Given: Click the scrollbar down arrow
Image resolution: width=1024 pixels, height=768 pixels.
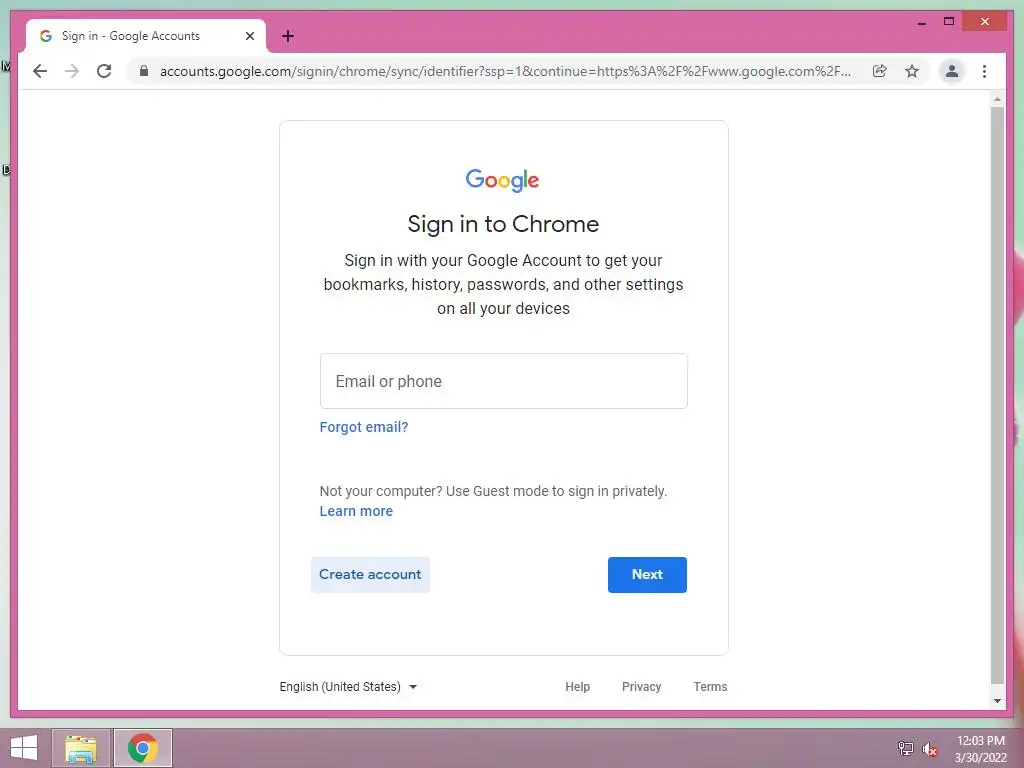Looking at the screenshot, I should point(997,701).
